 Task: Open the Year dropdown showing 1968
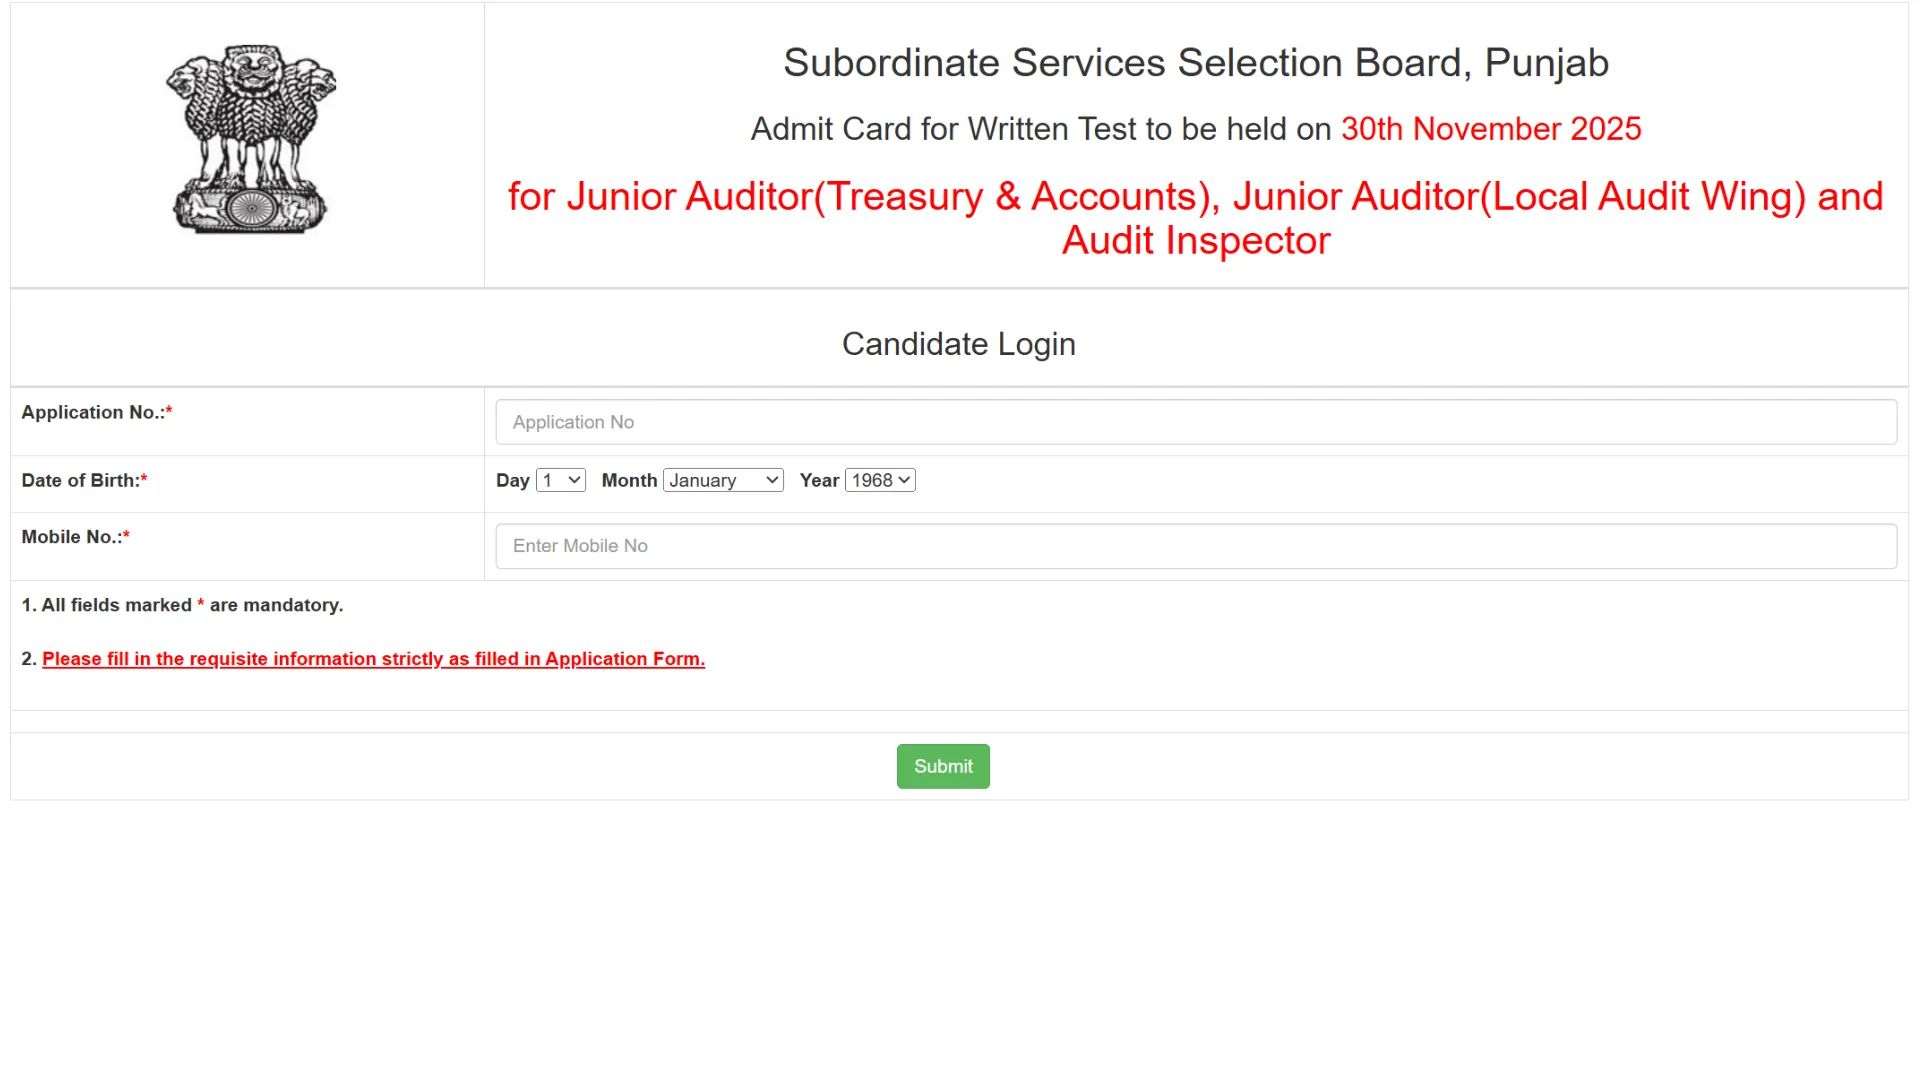click(879, 480)
